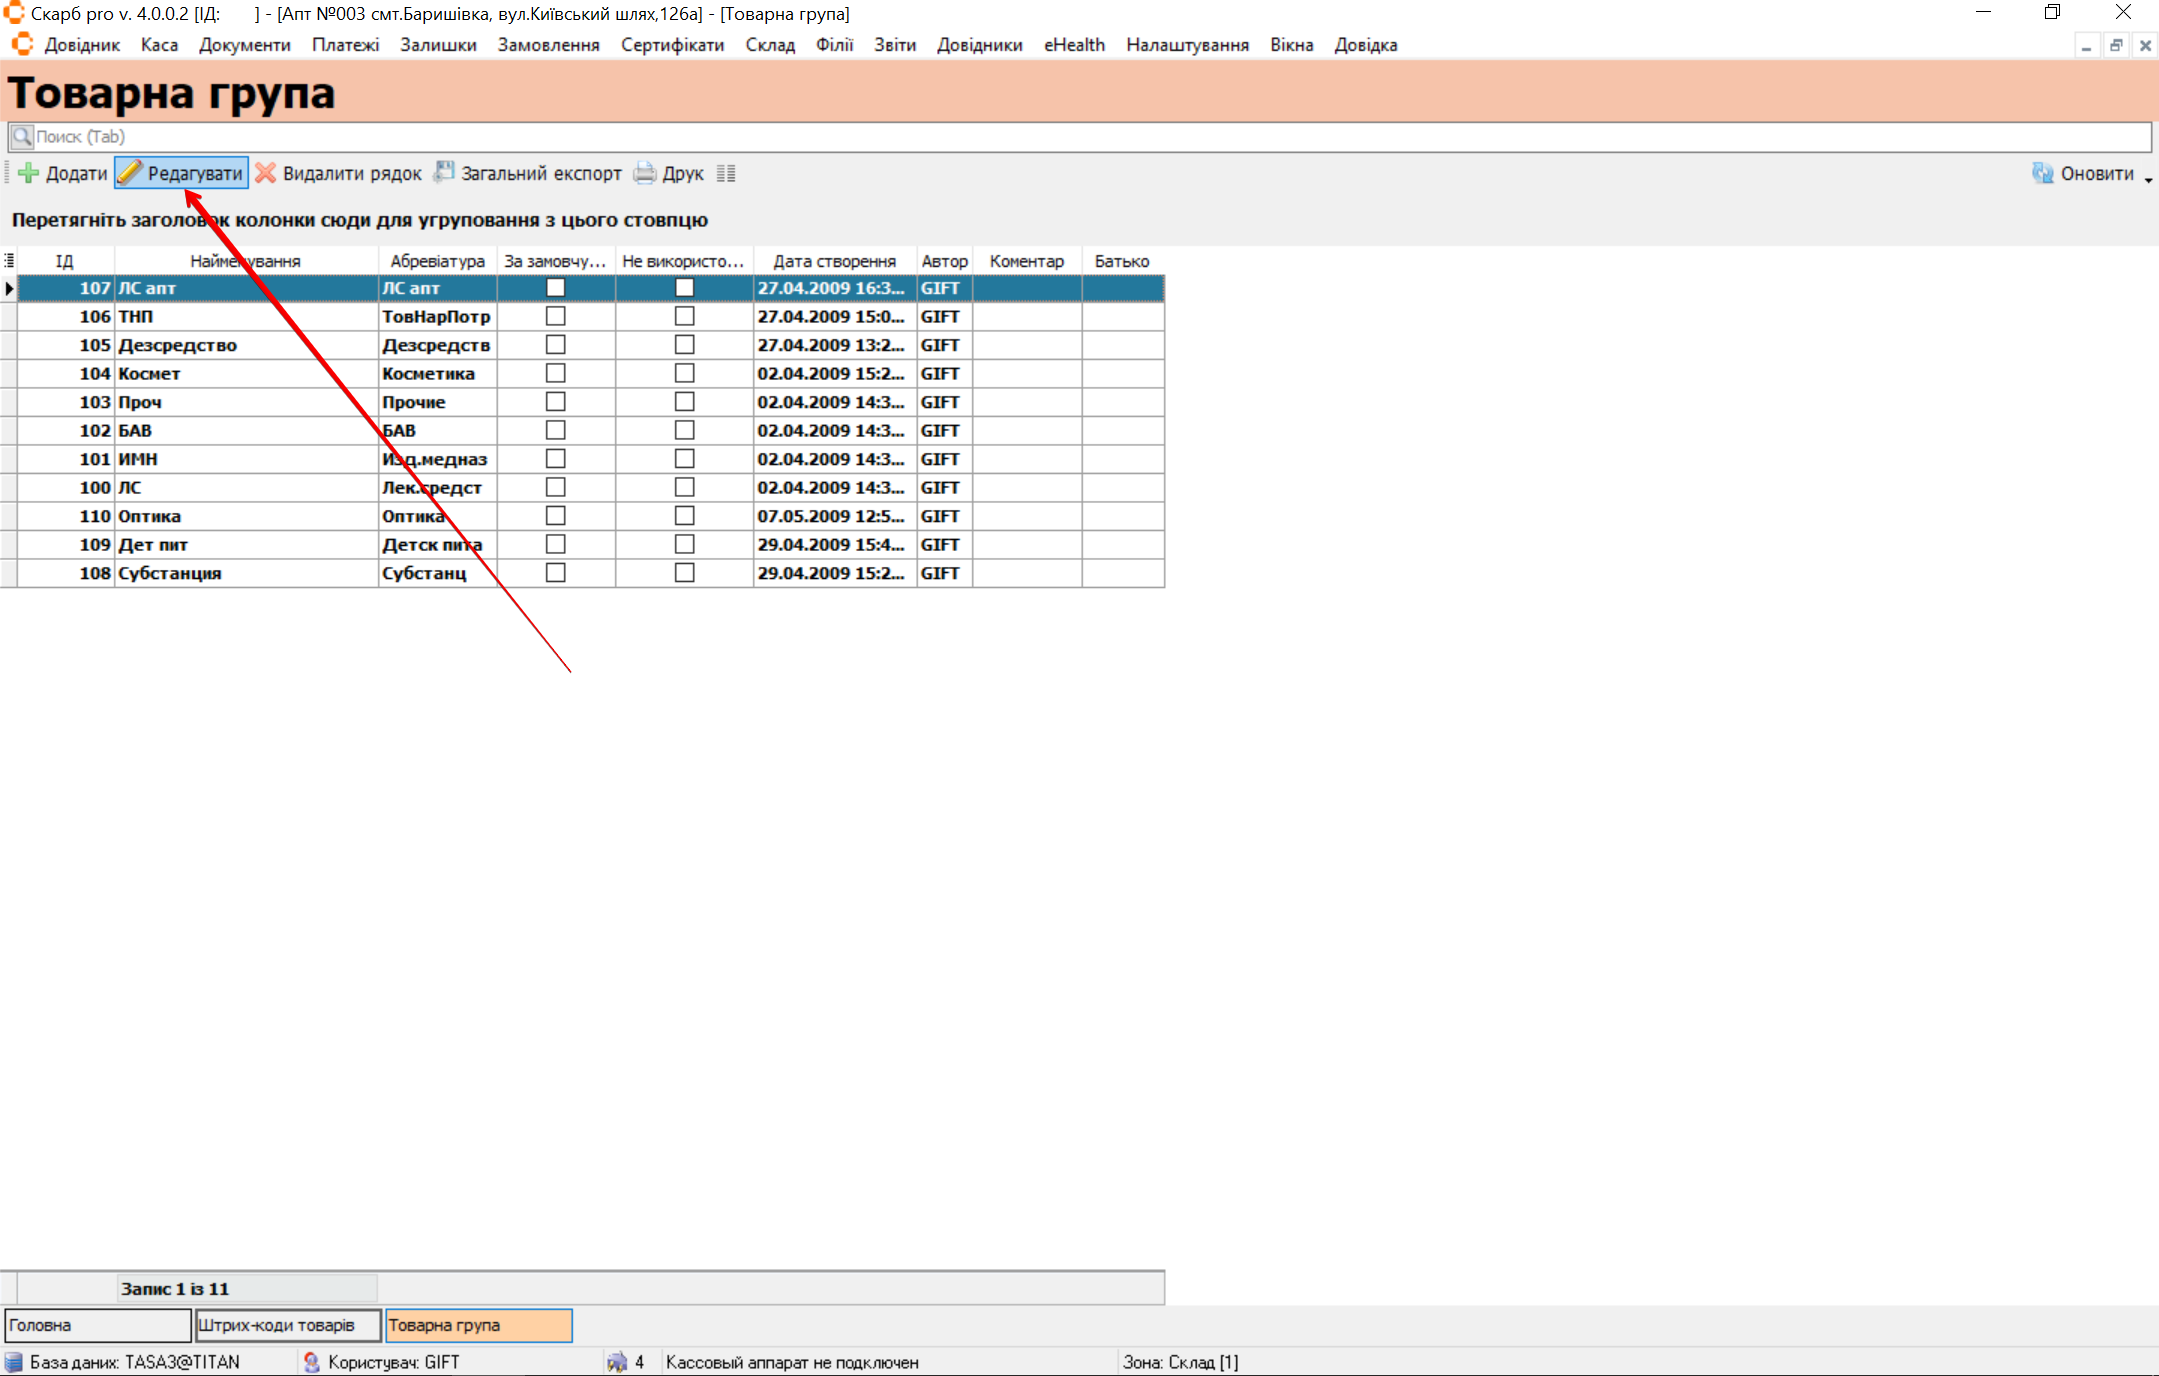
Task: Expand the dropdown arrow beside Оновити
Action: 2148,178
